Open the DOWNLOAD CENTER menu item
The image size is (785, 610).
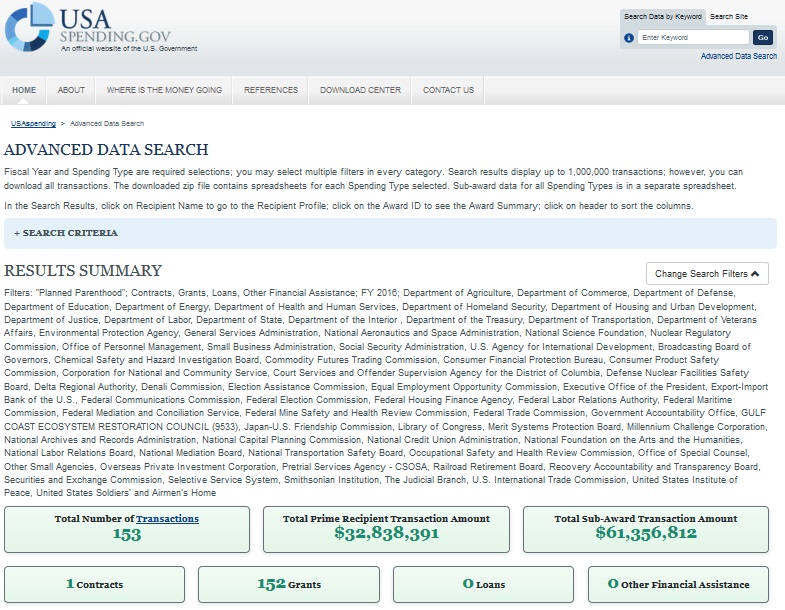point(360,90)
